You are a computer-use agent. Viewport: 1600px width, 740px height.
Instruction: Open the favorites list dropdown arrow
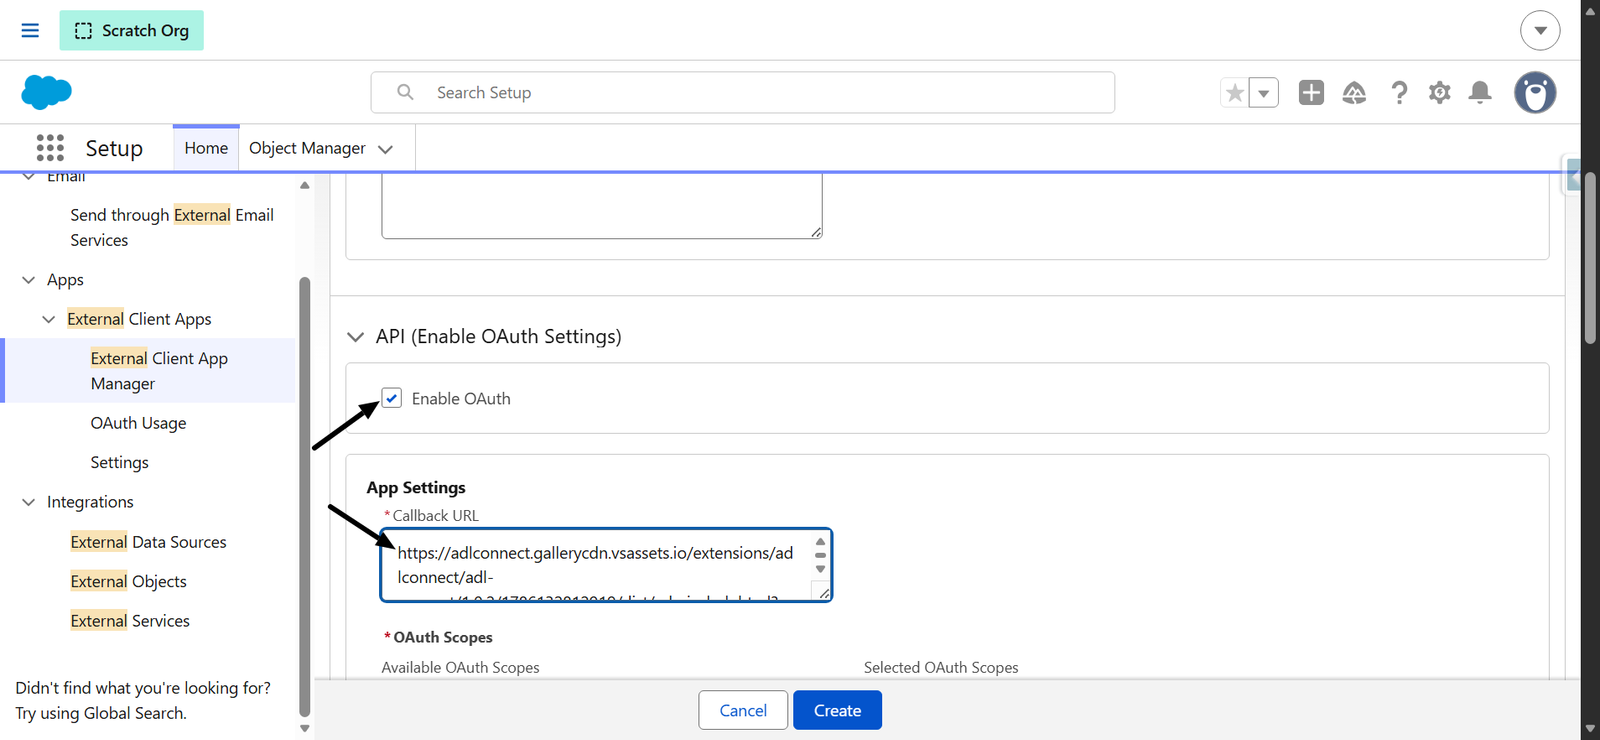tap(1264, 93)
